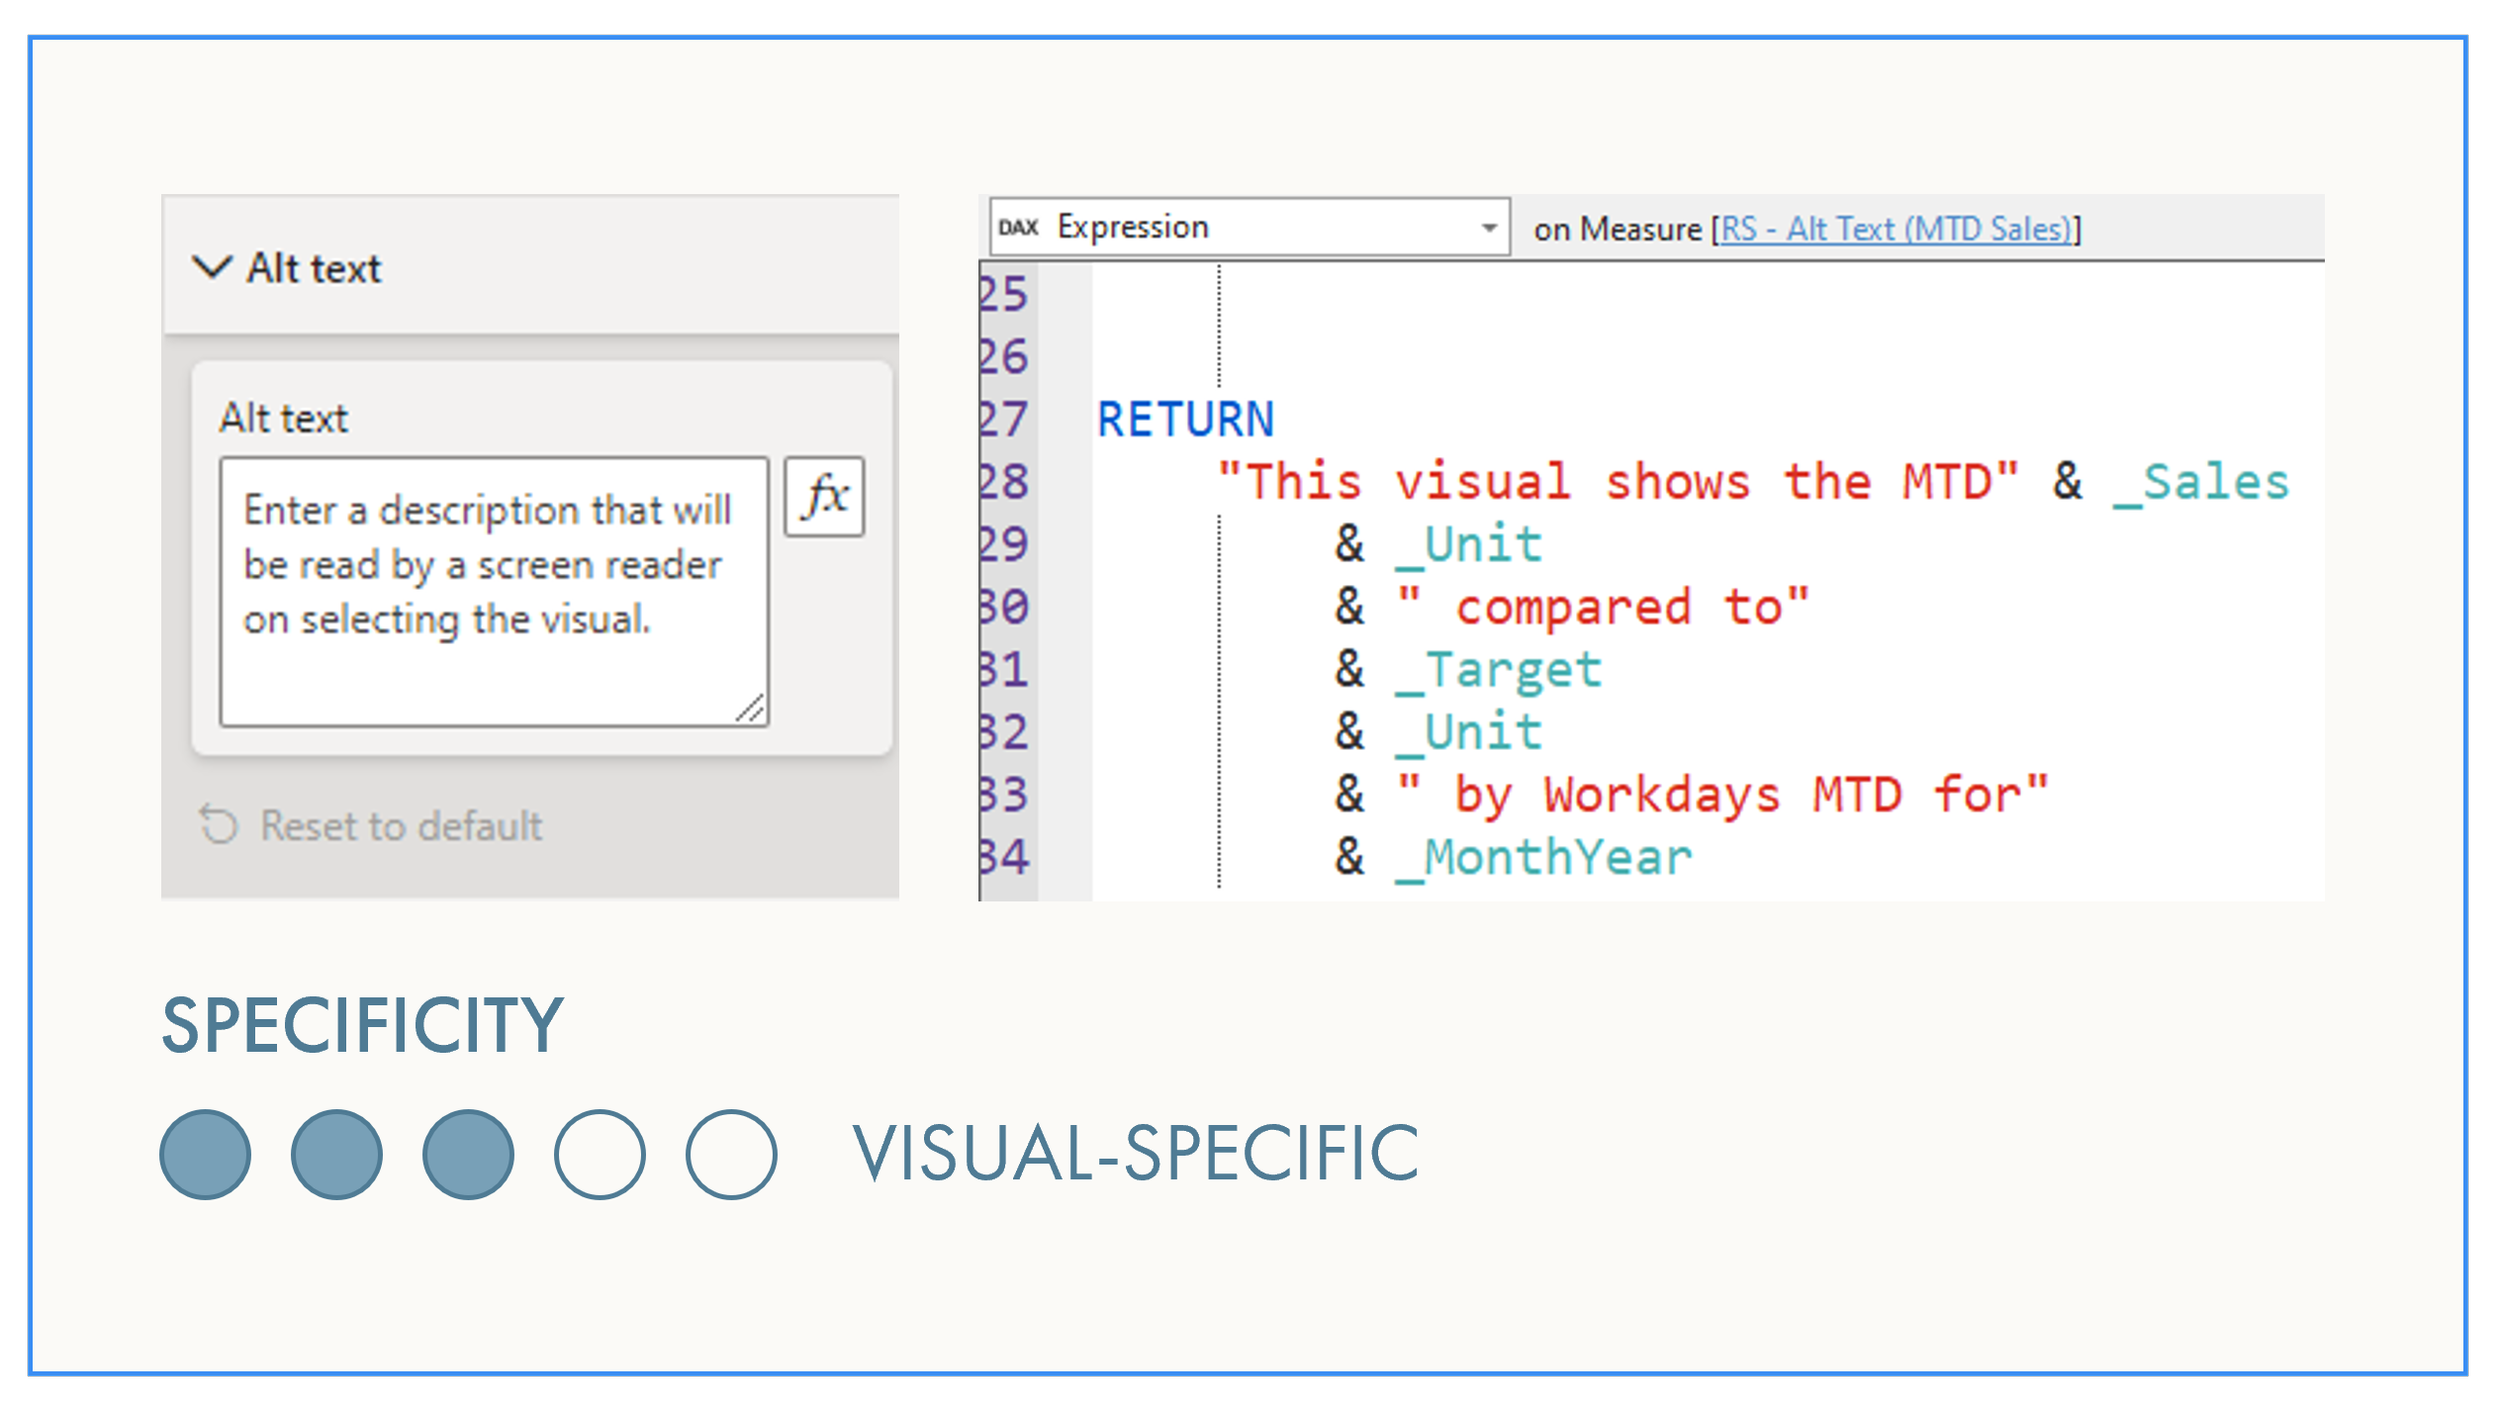Click the Reset to default undo icon
This screenshot has width=2500, height=1418.
point(218,826)
